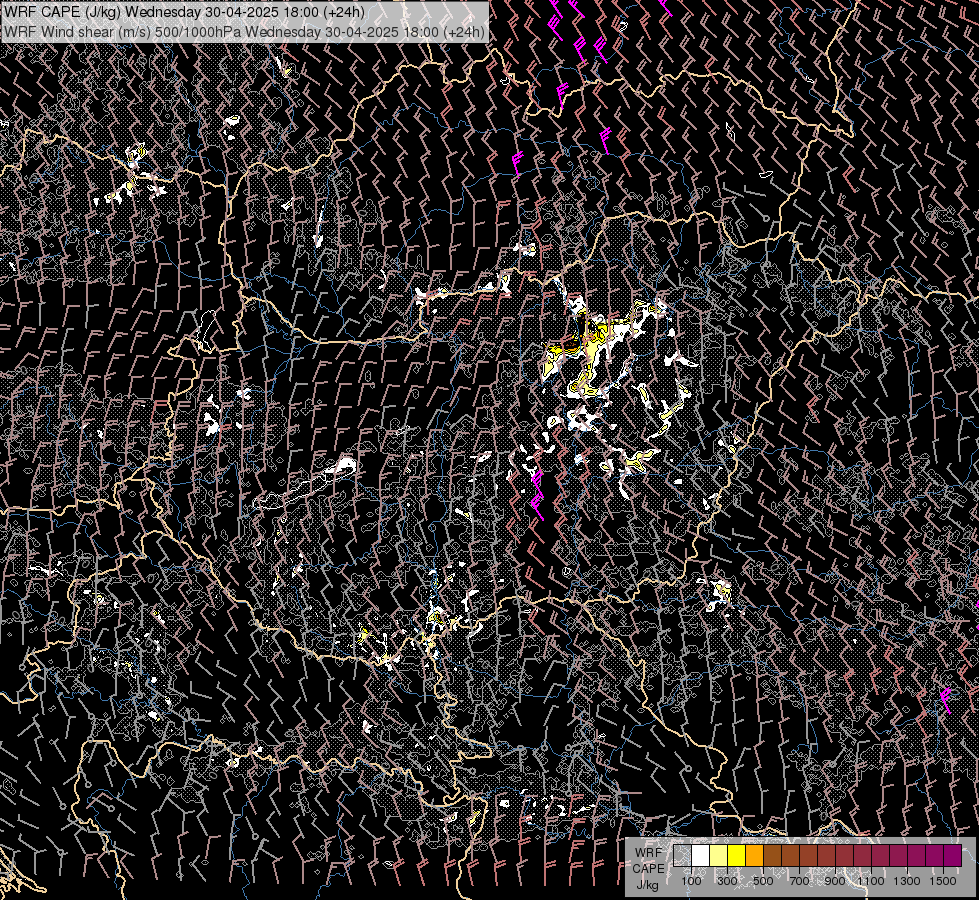Screen dimensions: 979x900
Task: Click the legend value 1100
Action: 871,881
